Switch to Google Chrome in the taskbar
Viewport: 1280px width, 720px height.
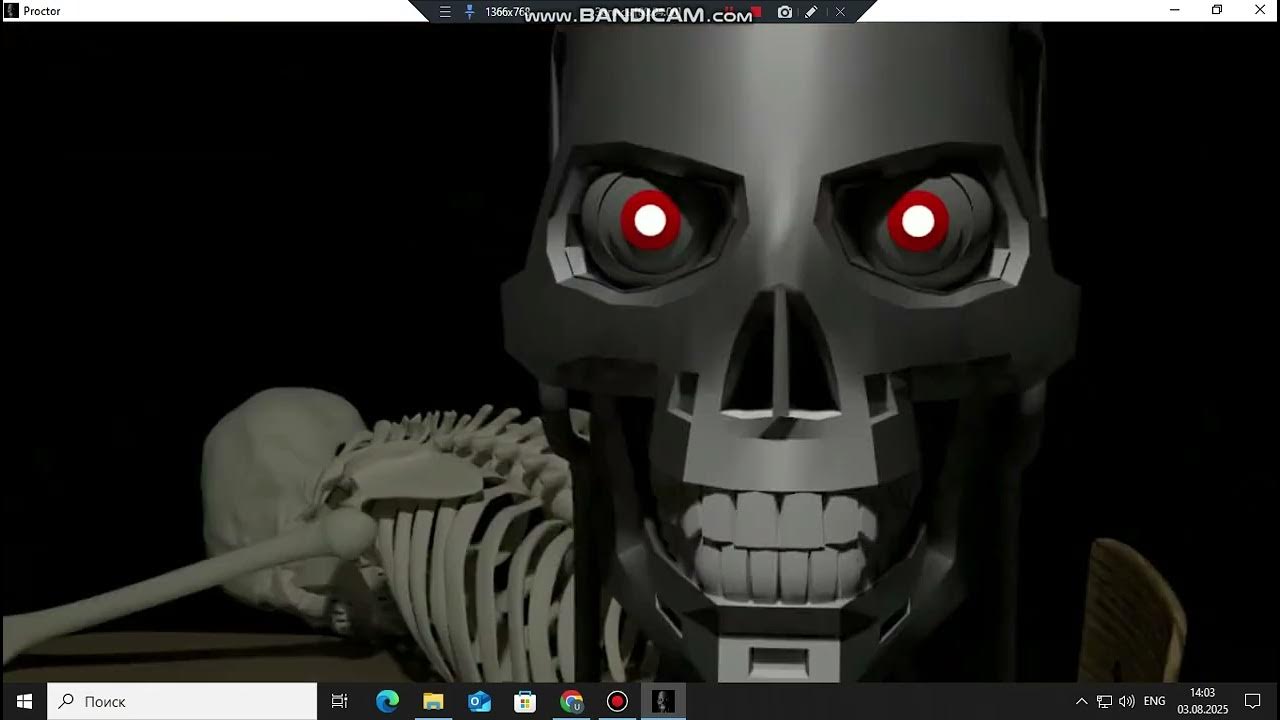pyautogui.click(x=571, y=701)
